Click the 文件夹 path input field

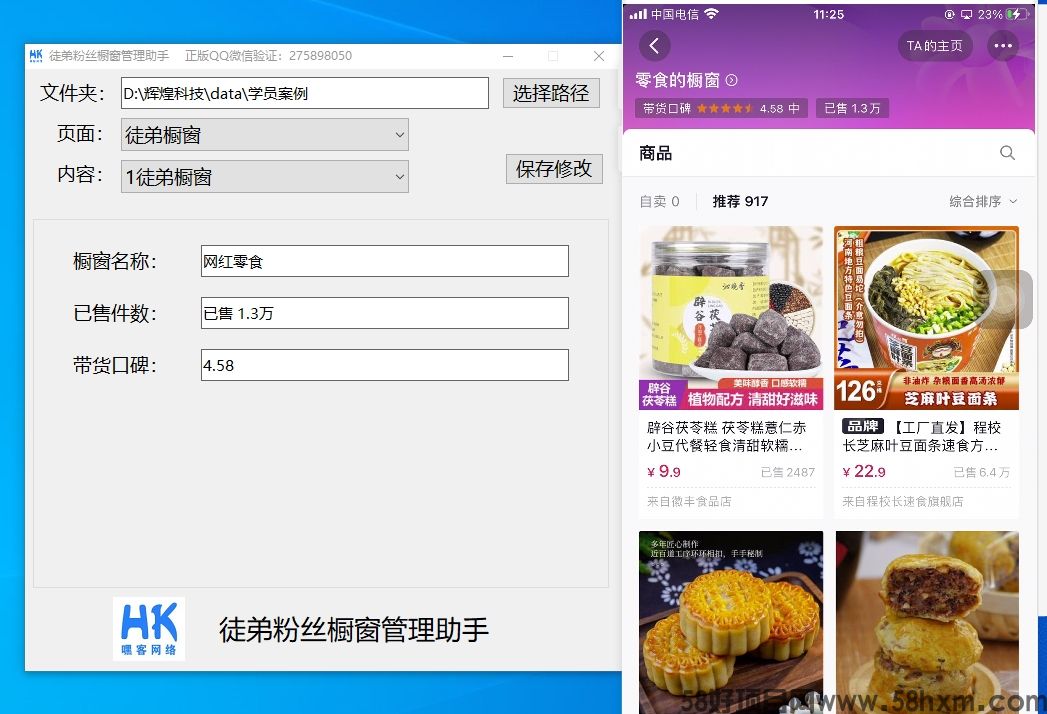coord(304,93)
